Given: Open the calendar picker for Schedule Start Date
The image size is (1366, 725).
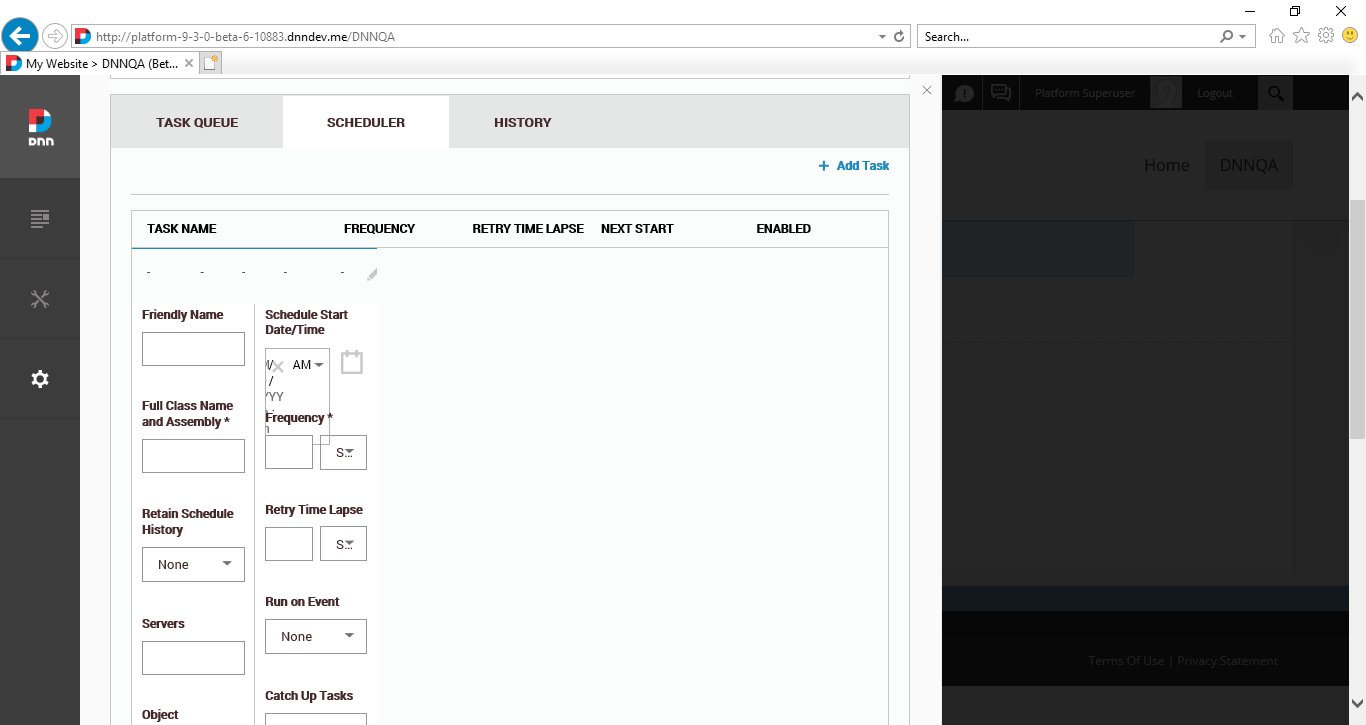Looking at the screenshot, I should click(x=351, y=361).
